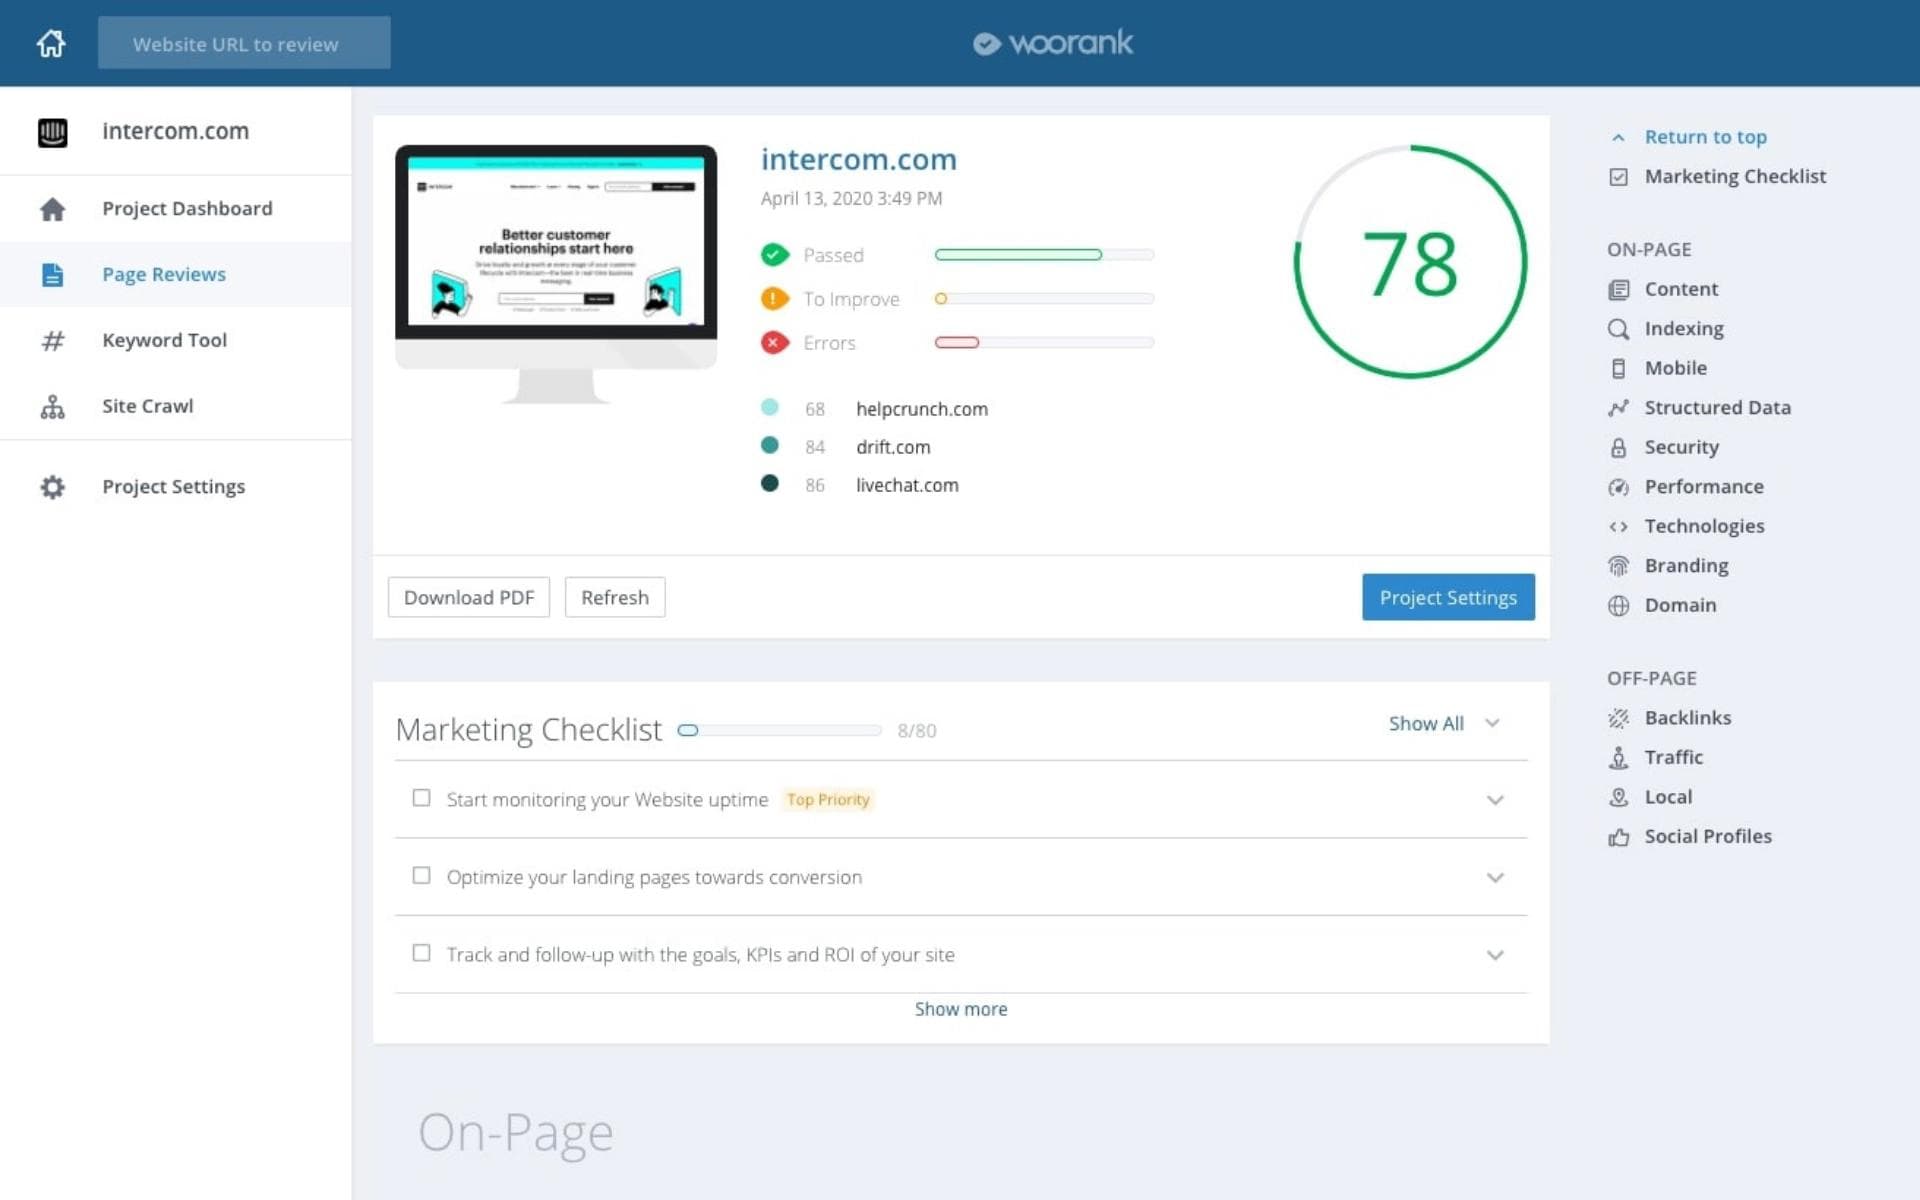Click the Domain globe icon

coord(1618,606)
